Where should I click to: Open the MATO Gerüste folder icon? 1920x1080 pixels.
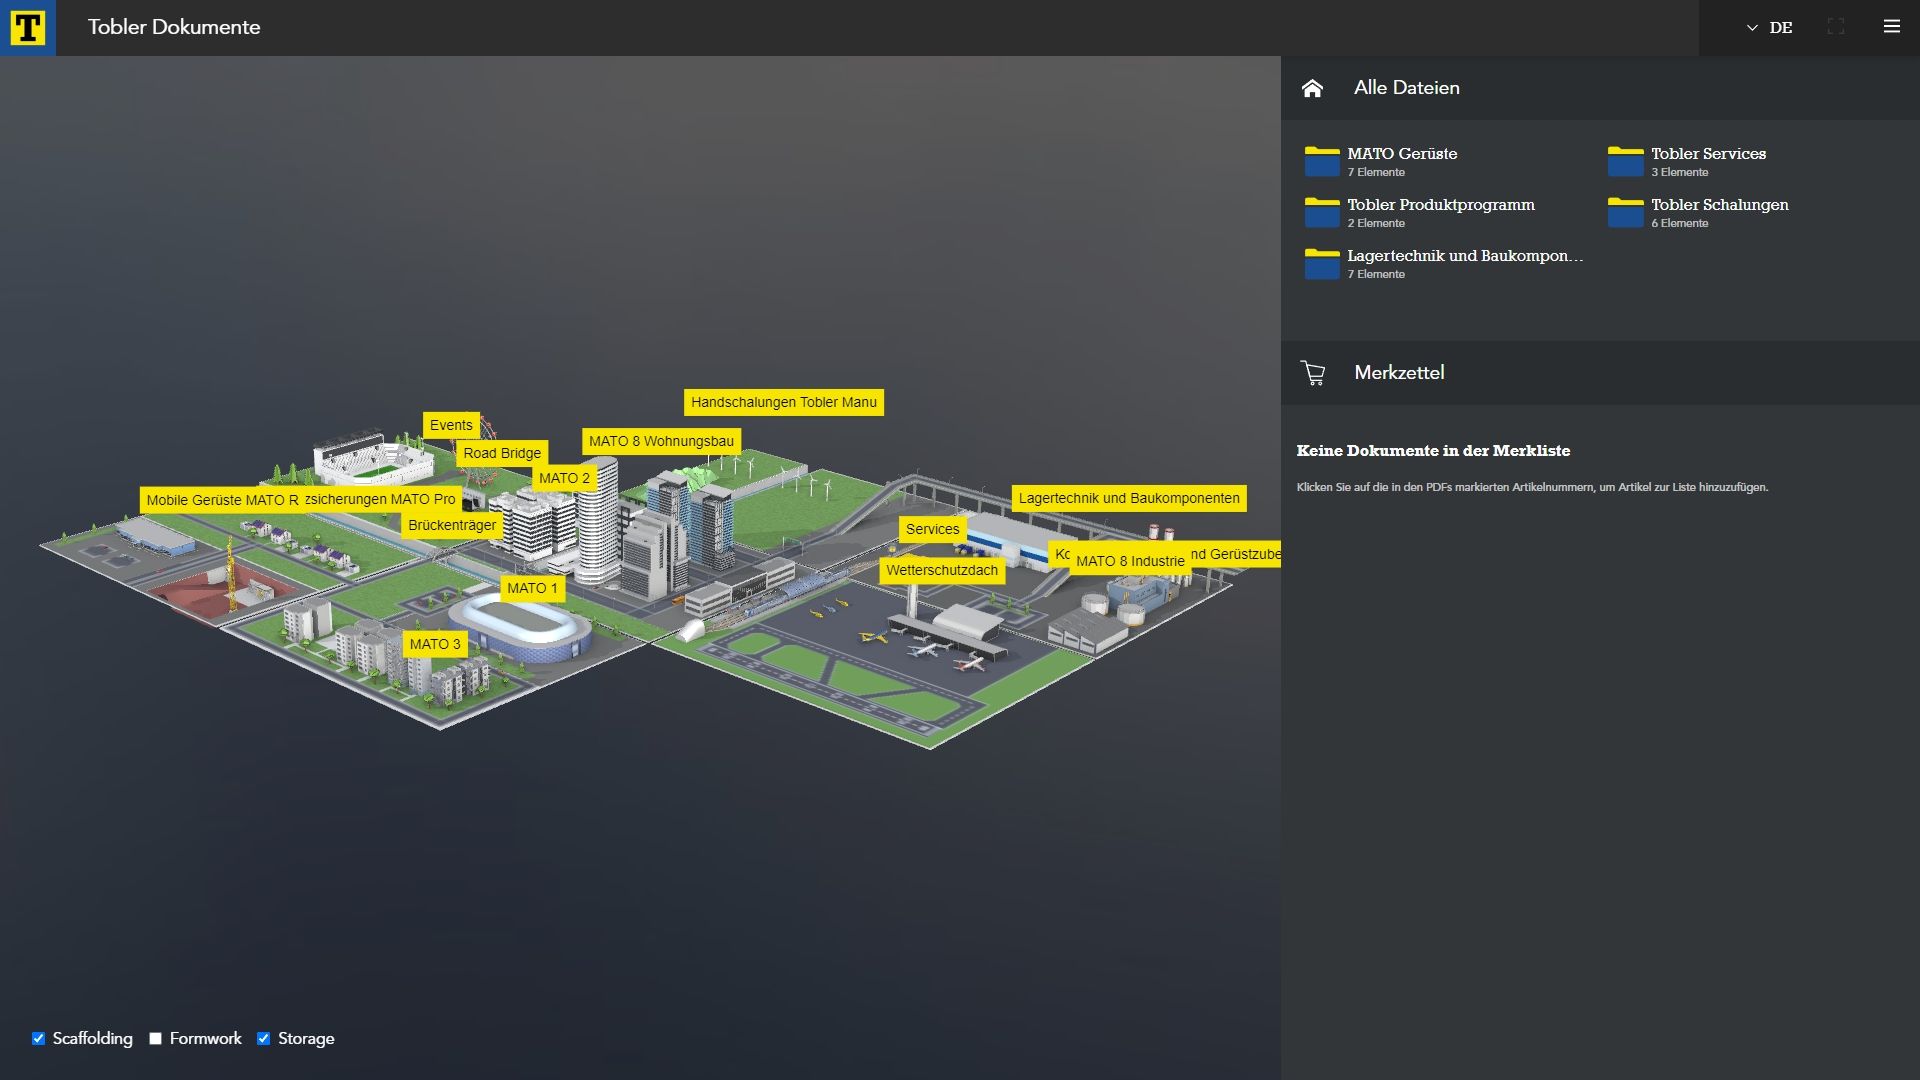pos(1321,161)
